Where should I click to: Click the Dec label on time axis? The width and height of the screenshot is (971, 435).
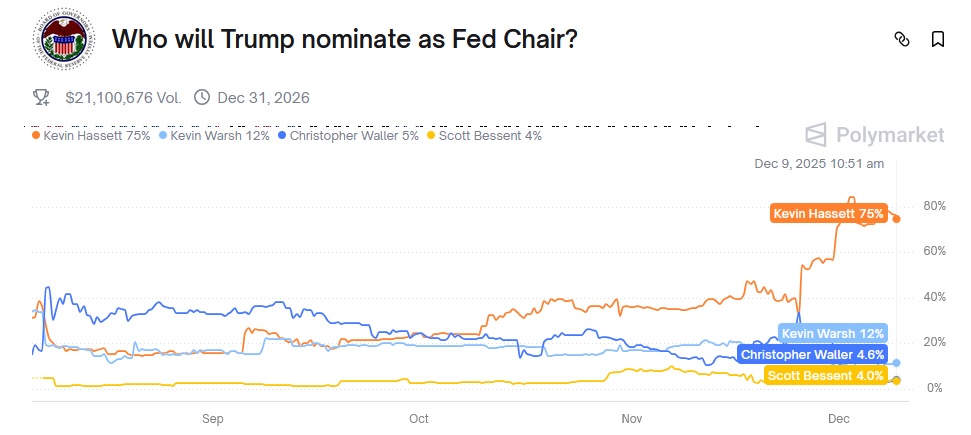click(838, 416)
